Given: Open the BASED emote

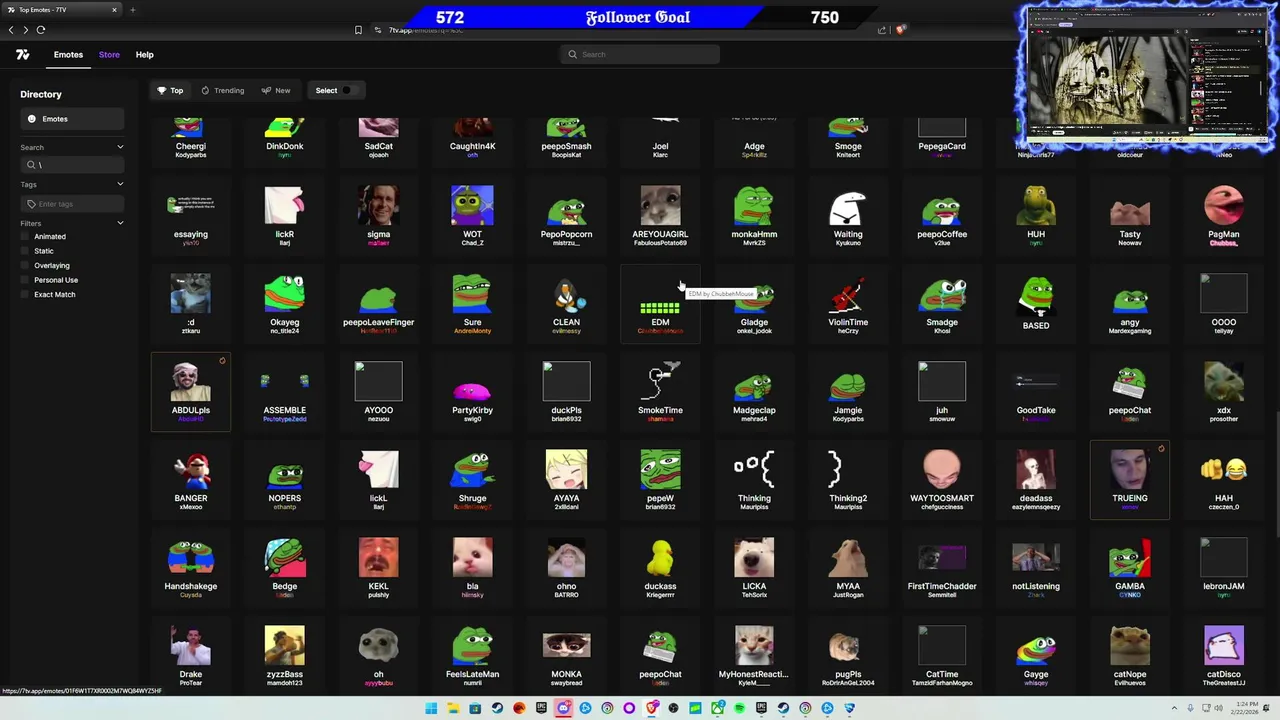Looking at the screenshot, I should (x=1036, y=304).
